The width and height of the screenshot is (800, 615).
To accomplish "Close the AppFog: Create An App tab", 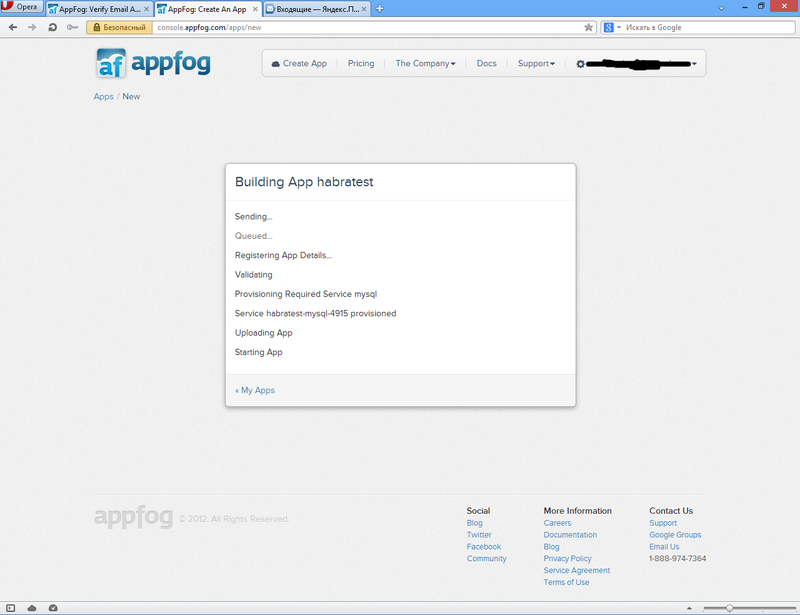I will point(255,9).
